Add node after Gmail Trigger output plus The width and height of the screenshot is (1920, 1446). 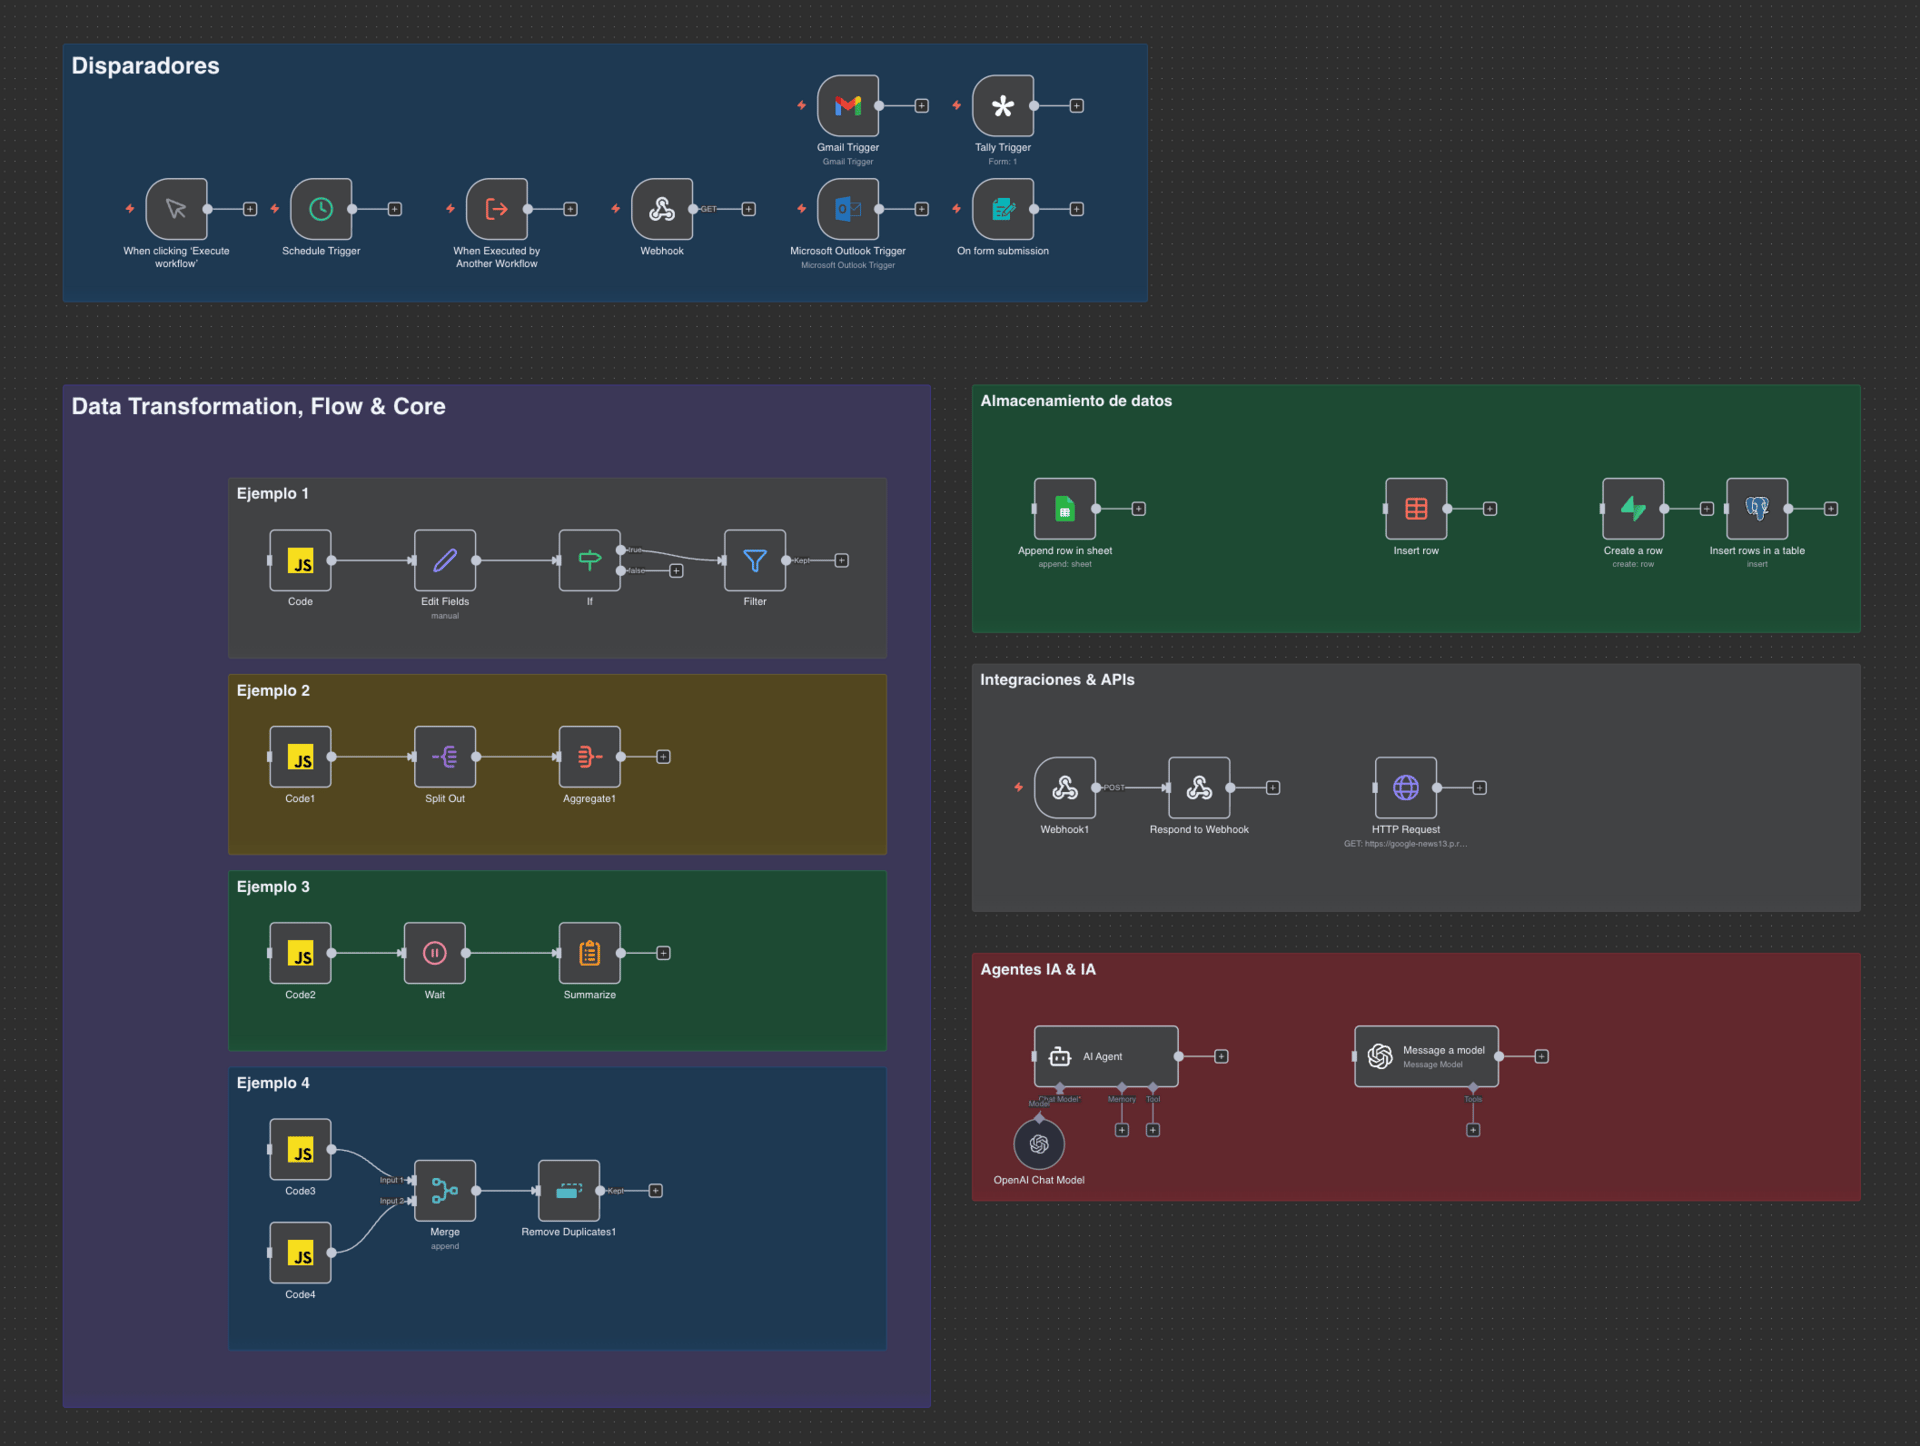click(x=922, y=106)
